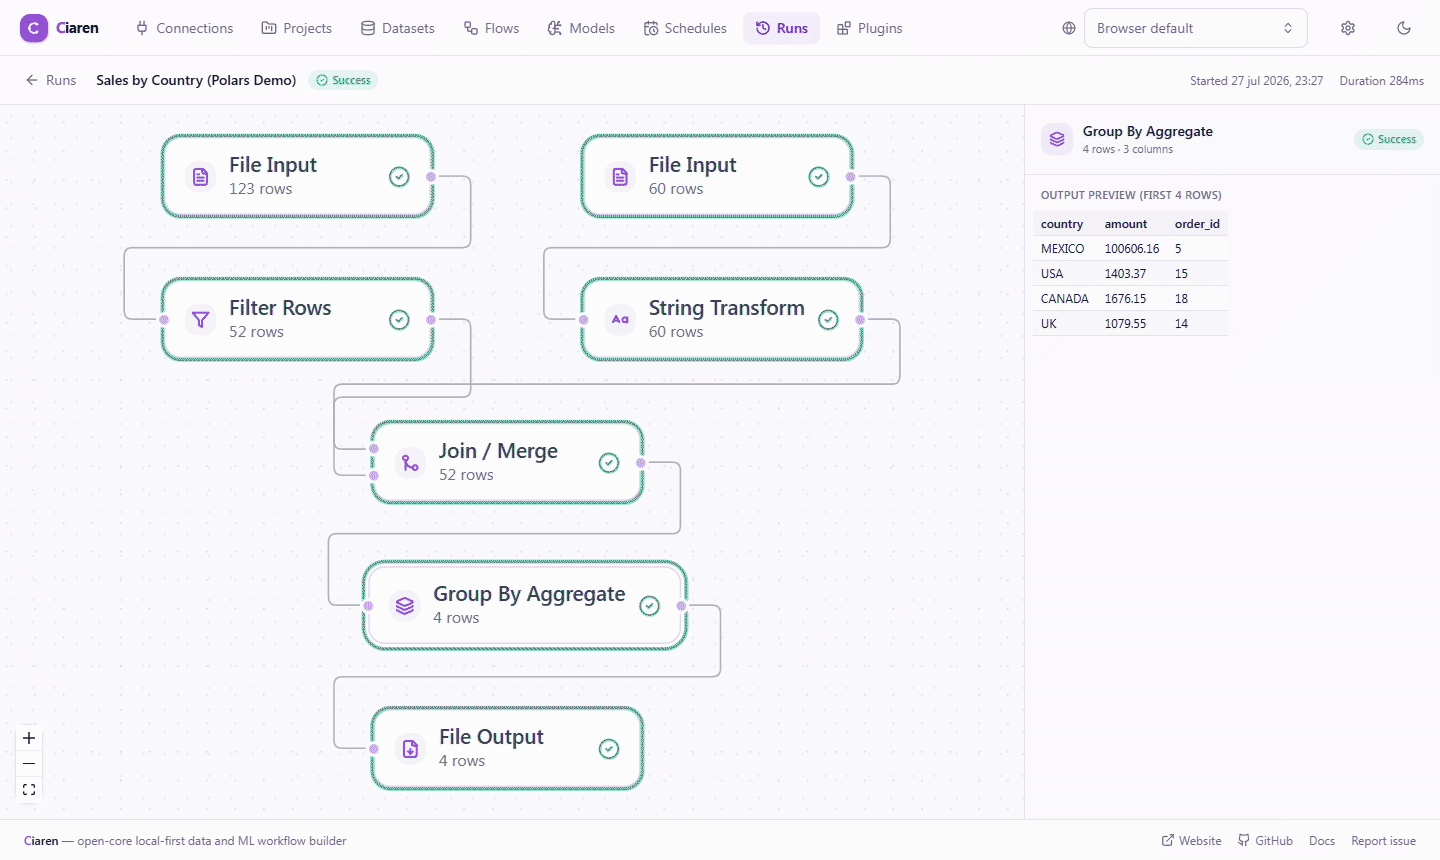
Task: Open settings via the gear icon
Action: coord(1348,28)
